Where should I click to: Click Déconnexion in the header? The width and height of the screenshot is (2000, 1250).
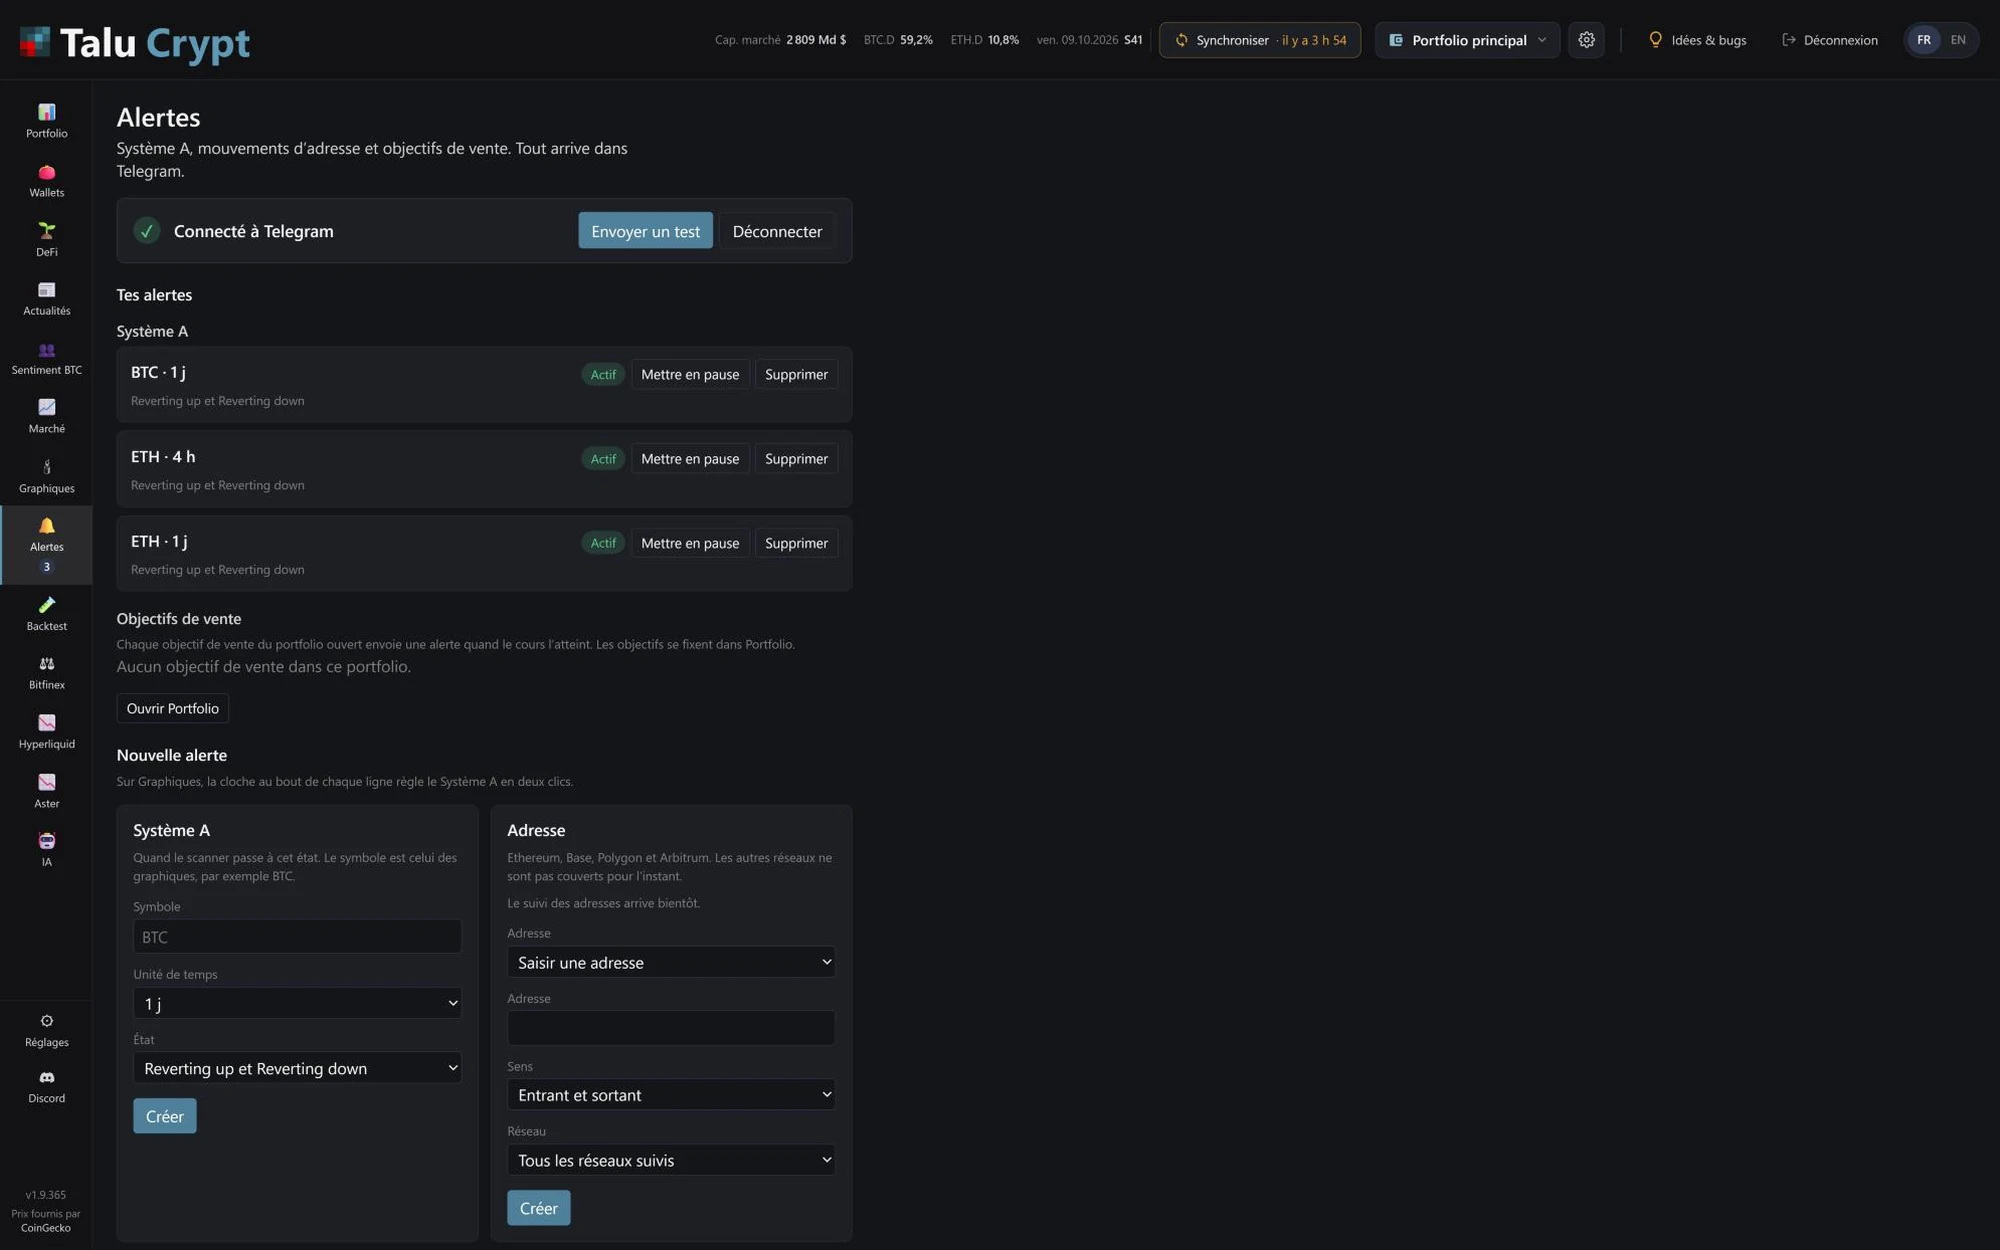pos(1829,40)
